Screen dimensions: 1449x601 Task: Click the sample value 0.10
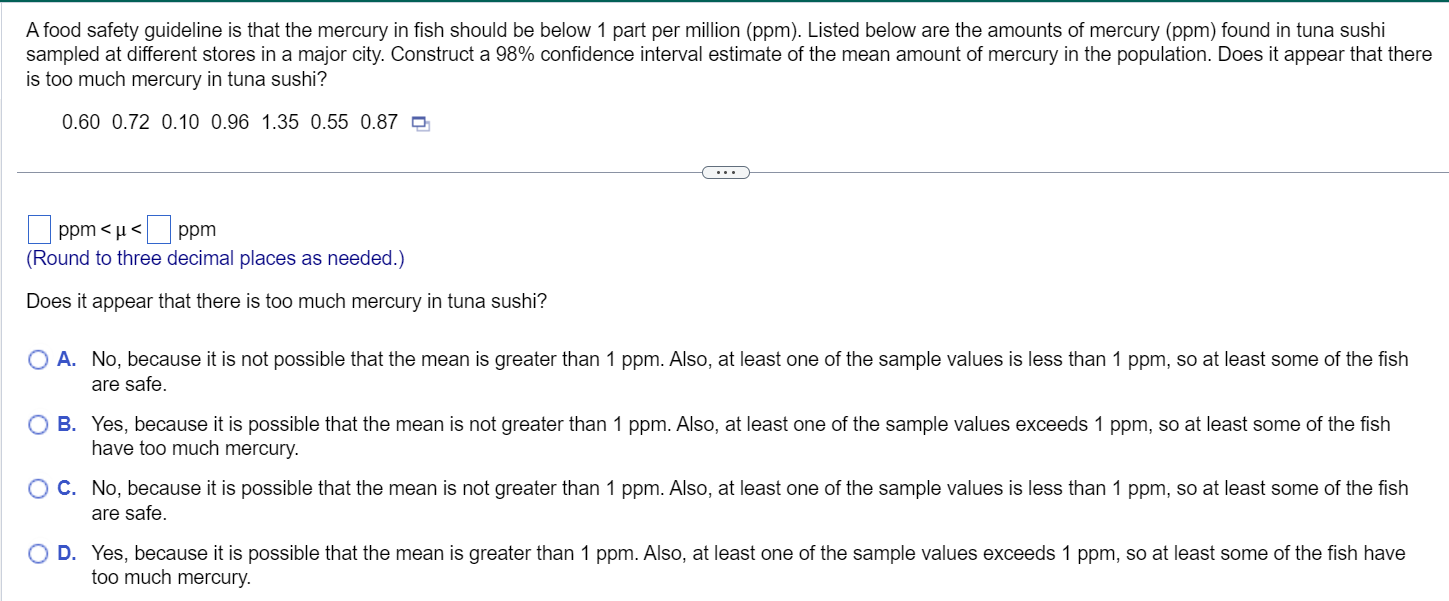(180, 123)
